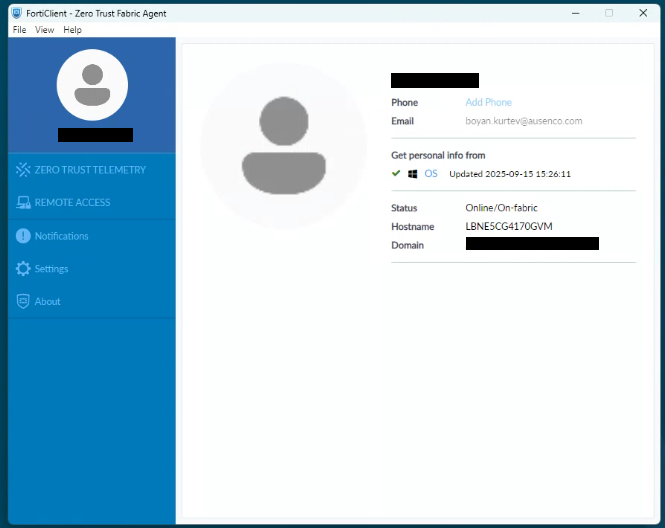Open the File menu

coord(19,30)
